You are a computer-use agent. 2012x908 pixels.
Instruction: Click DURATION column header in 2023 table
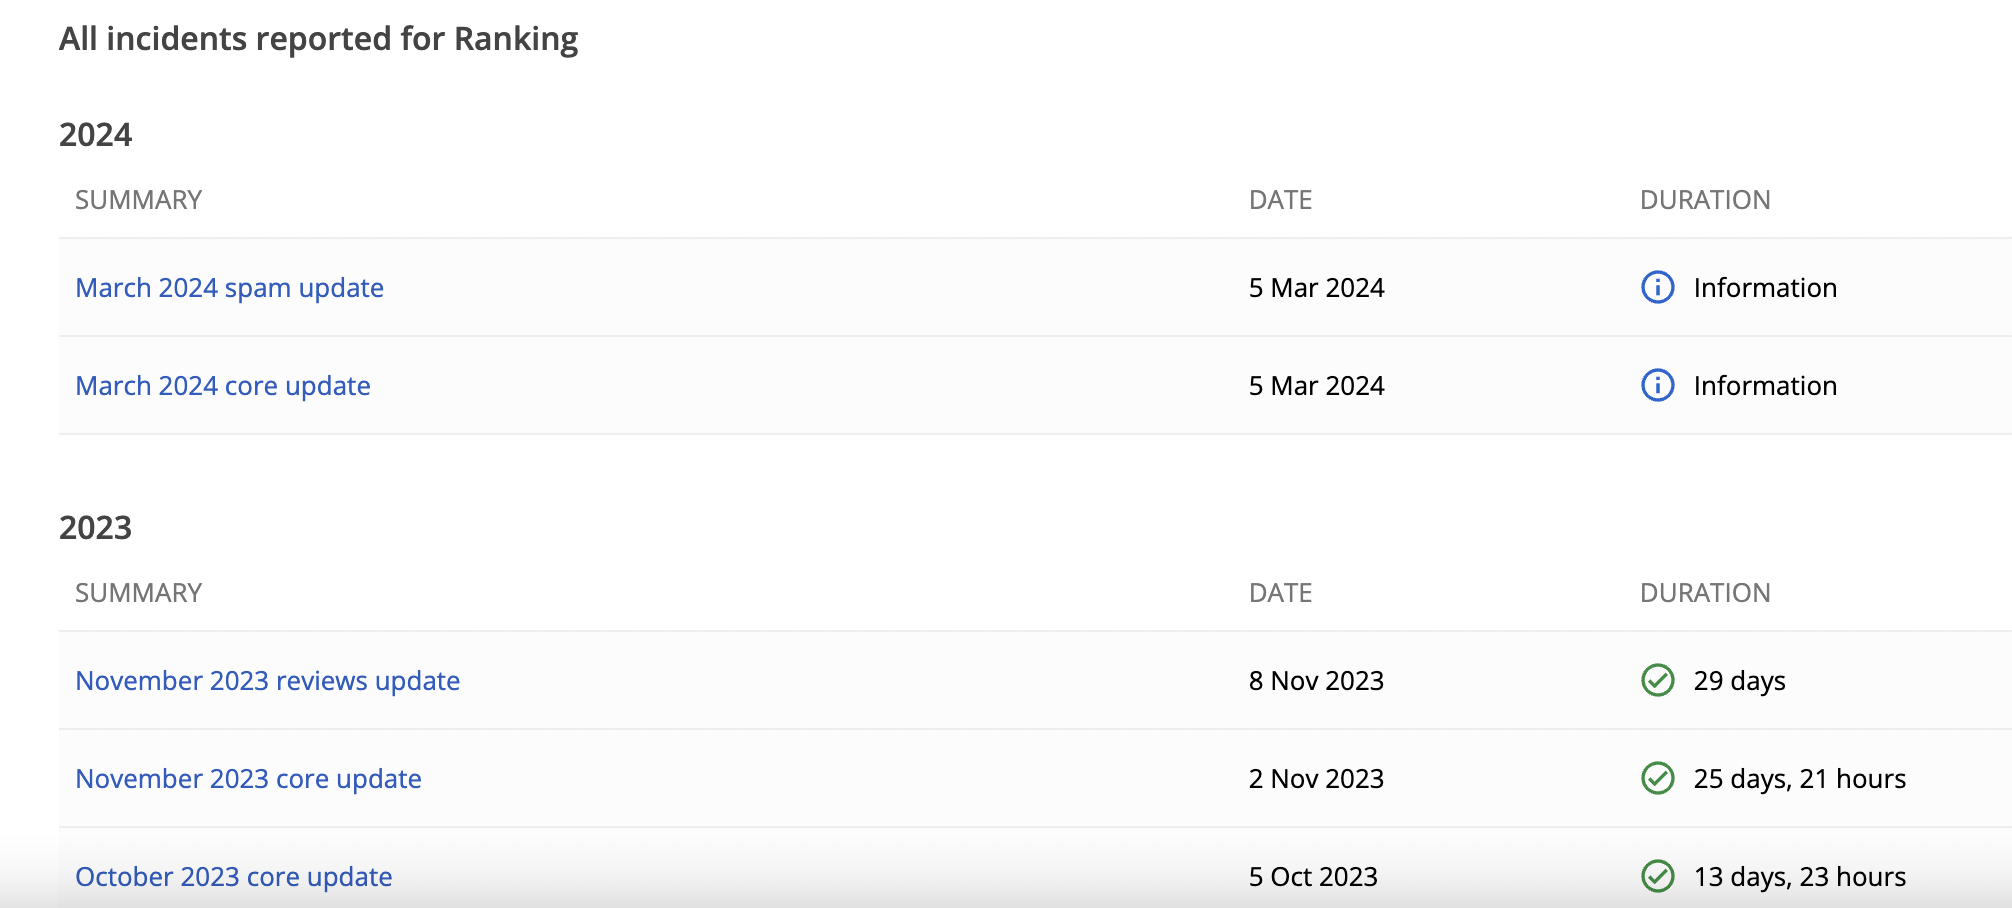[x=1705, y=593]
